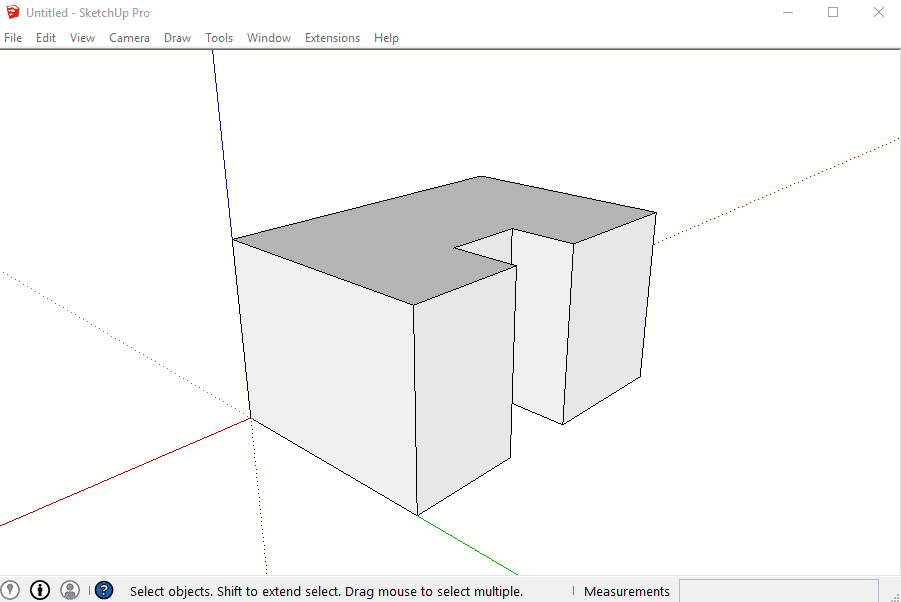Viewport: 901px width, 602px height.
Task: Open the Instructor help question-mark icon
Action: coord(104,590)
